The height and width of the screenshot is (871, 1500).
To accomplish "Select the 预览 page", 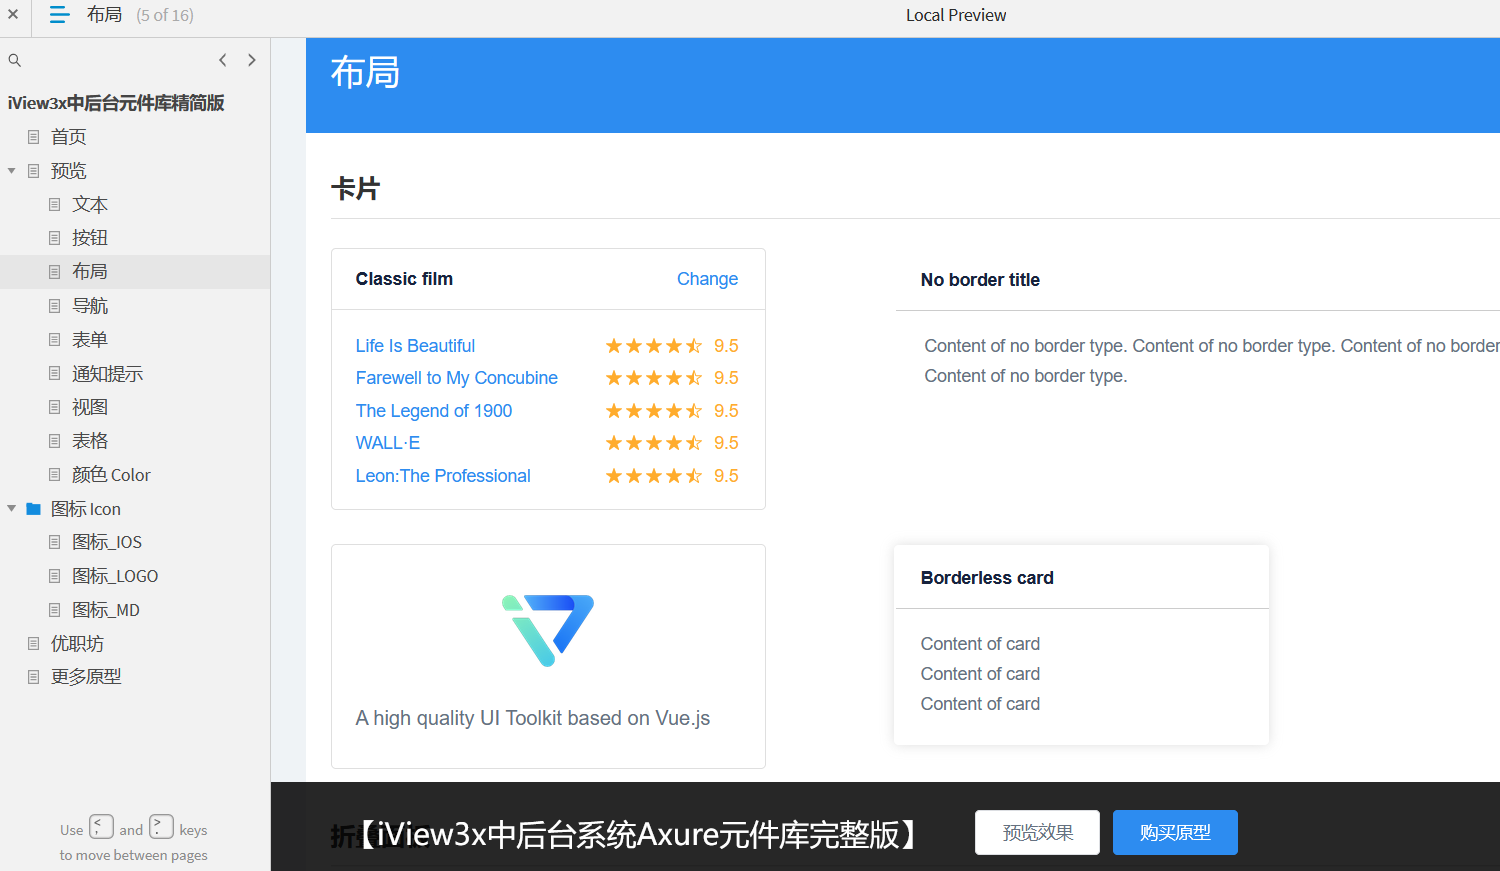I will click(x=69, y=171).
